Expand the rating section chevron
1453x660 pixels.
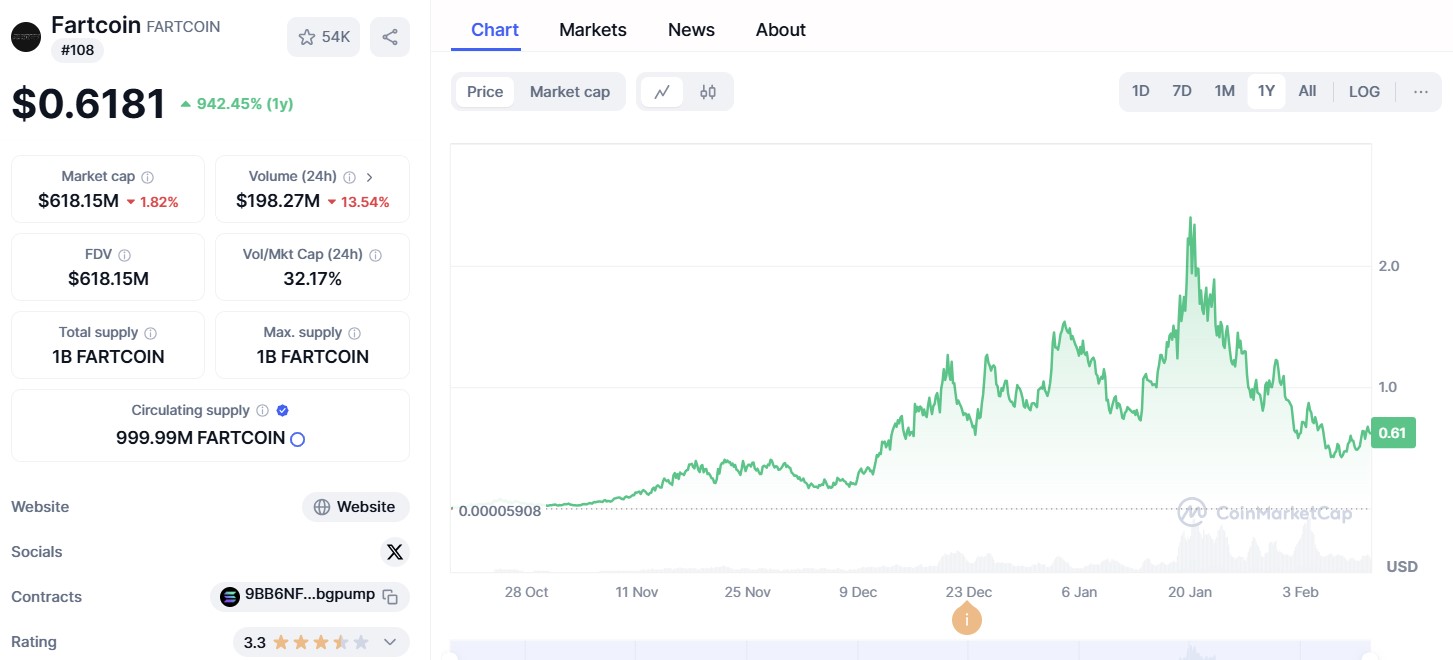tap(392, 641)
